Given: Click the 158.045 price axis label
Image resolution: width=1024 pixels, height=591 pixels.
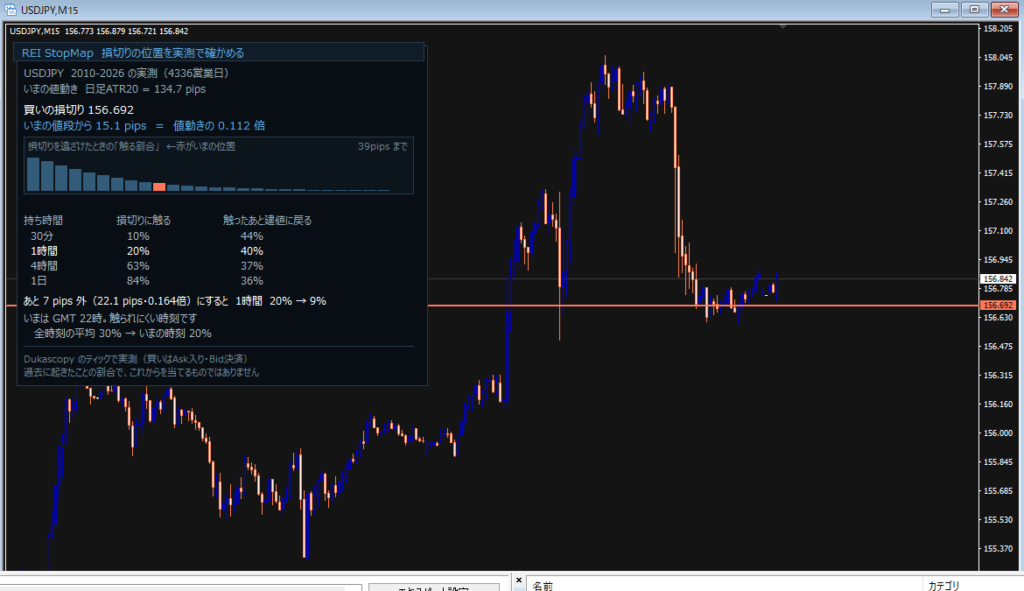Looking at the screenshot, I should click(998, 57).
